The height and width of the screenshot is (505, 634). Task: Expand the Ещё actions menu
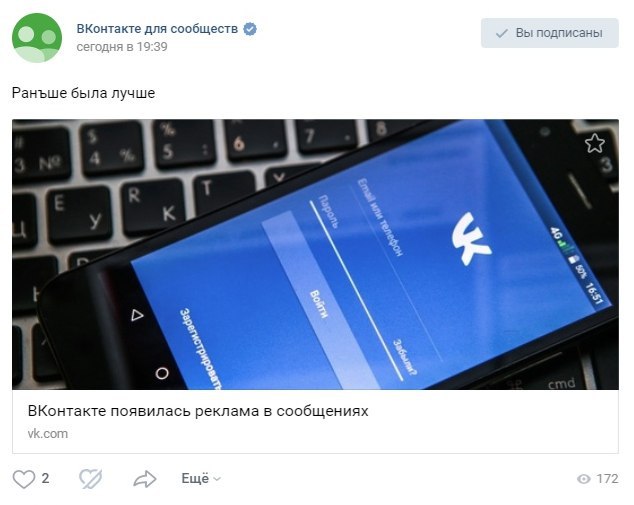tap(201, 478)
